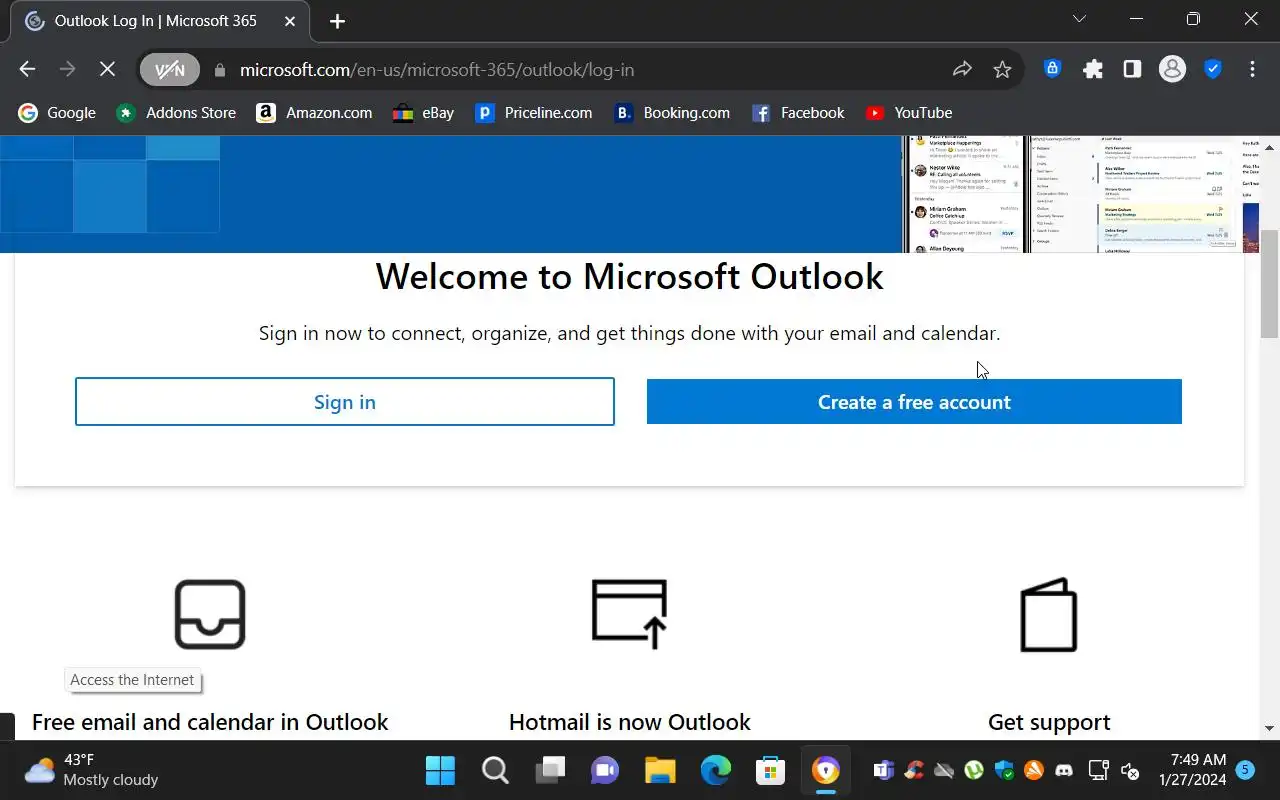This screenshot has width=1280, height=800.
Task: Stop loading the page
Action: [107, 69]
